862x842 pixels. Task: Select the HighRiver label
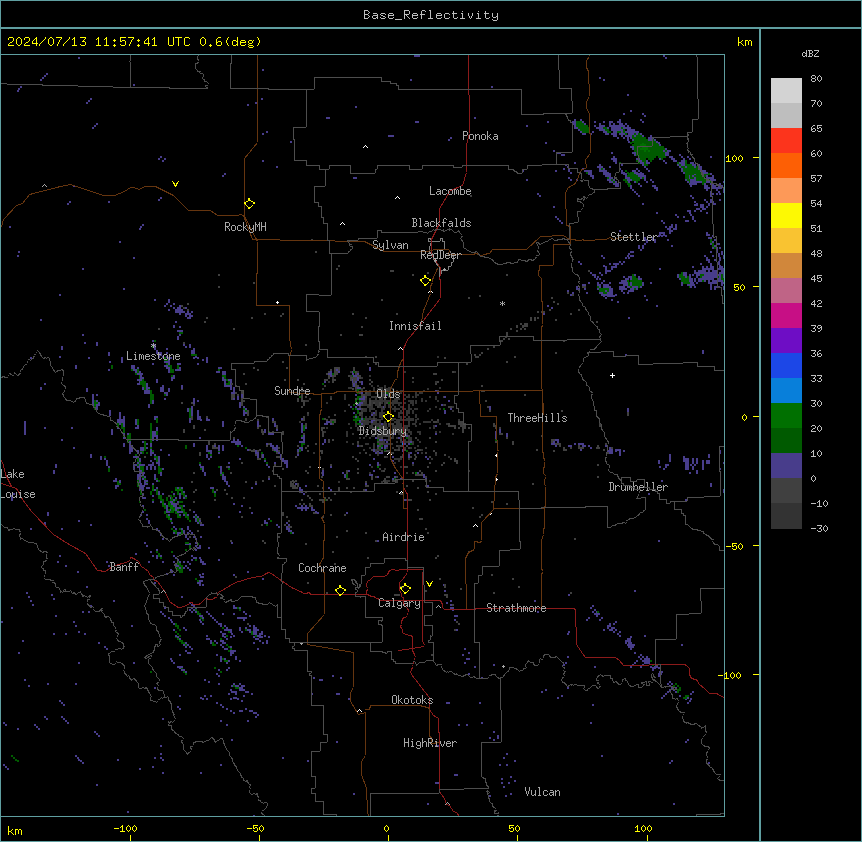[430, 743]
